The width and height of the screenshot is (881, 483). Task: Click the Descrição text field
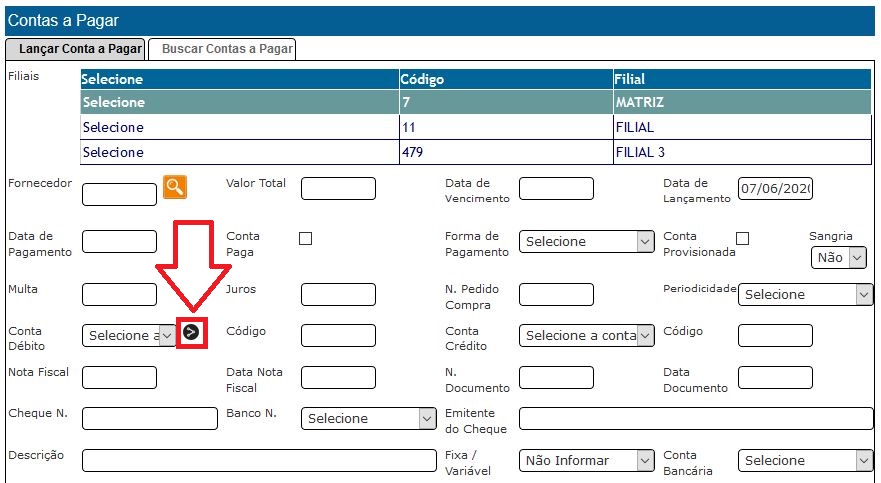pos(259,461)
